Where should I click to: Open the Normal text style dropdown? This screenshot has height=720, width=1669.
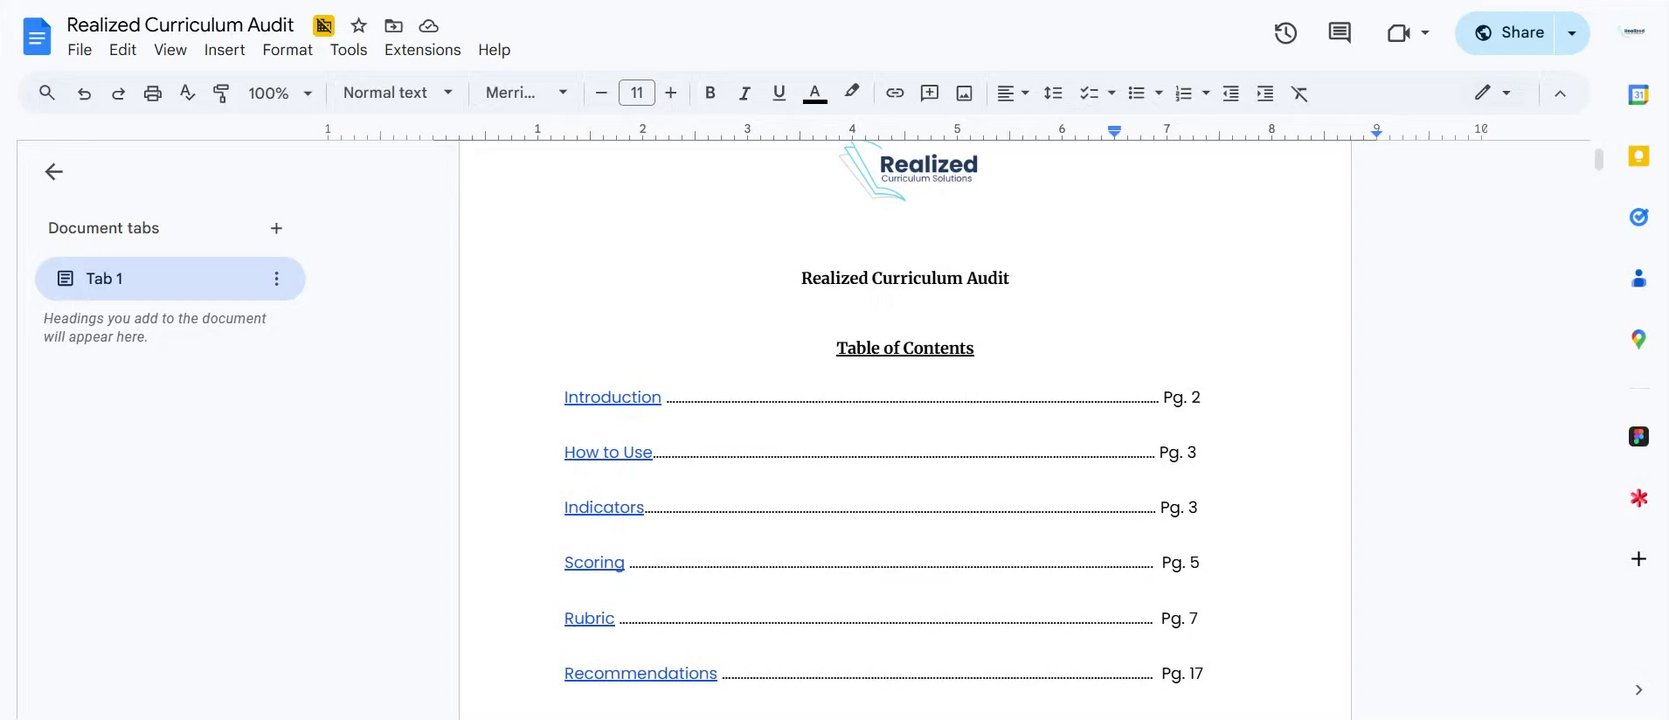[397, 93]
